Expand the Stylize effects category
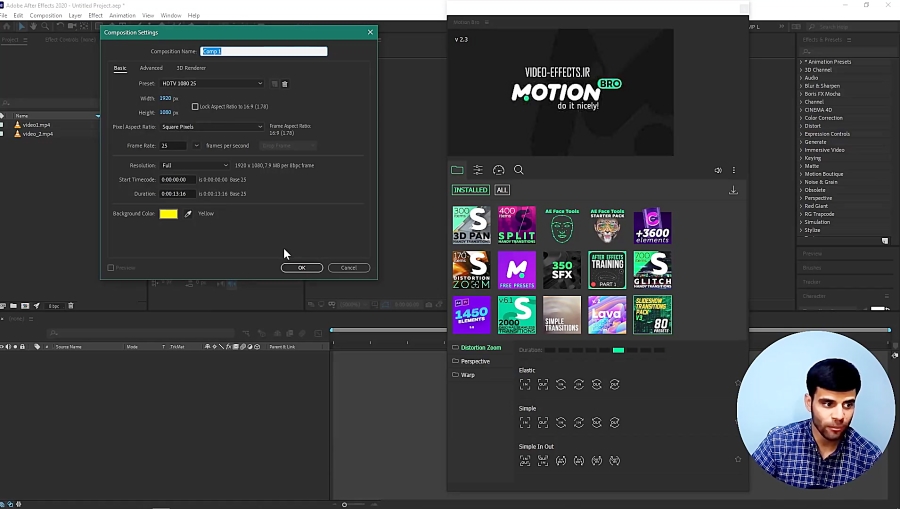Screen dimensions: 900x509 tap(801, 230)
